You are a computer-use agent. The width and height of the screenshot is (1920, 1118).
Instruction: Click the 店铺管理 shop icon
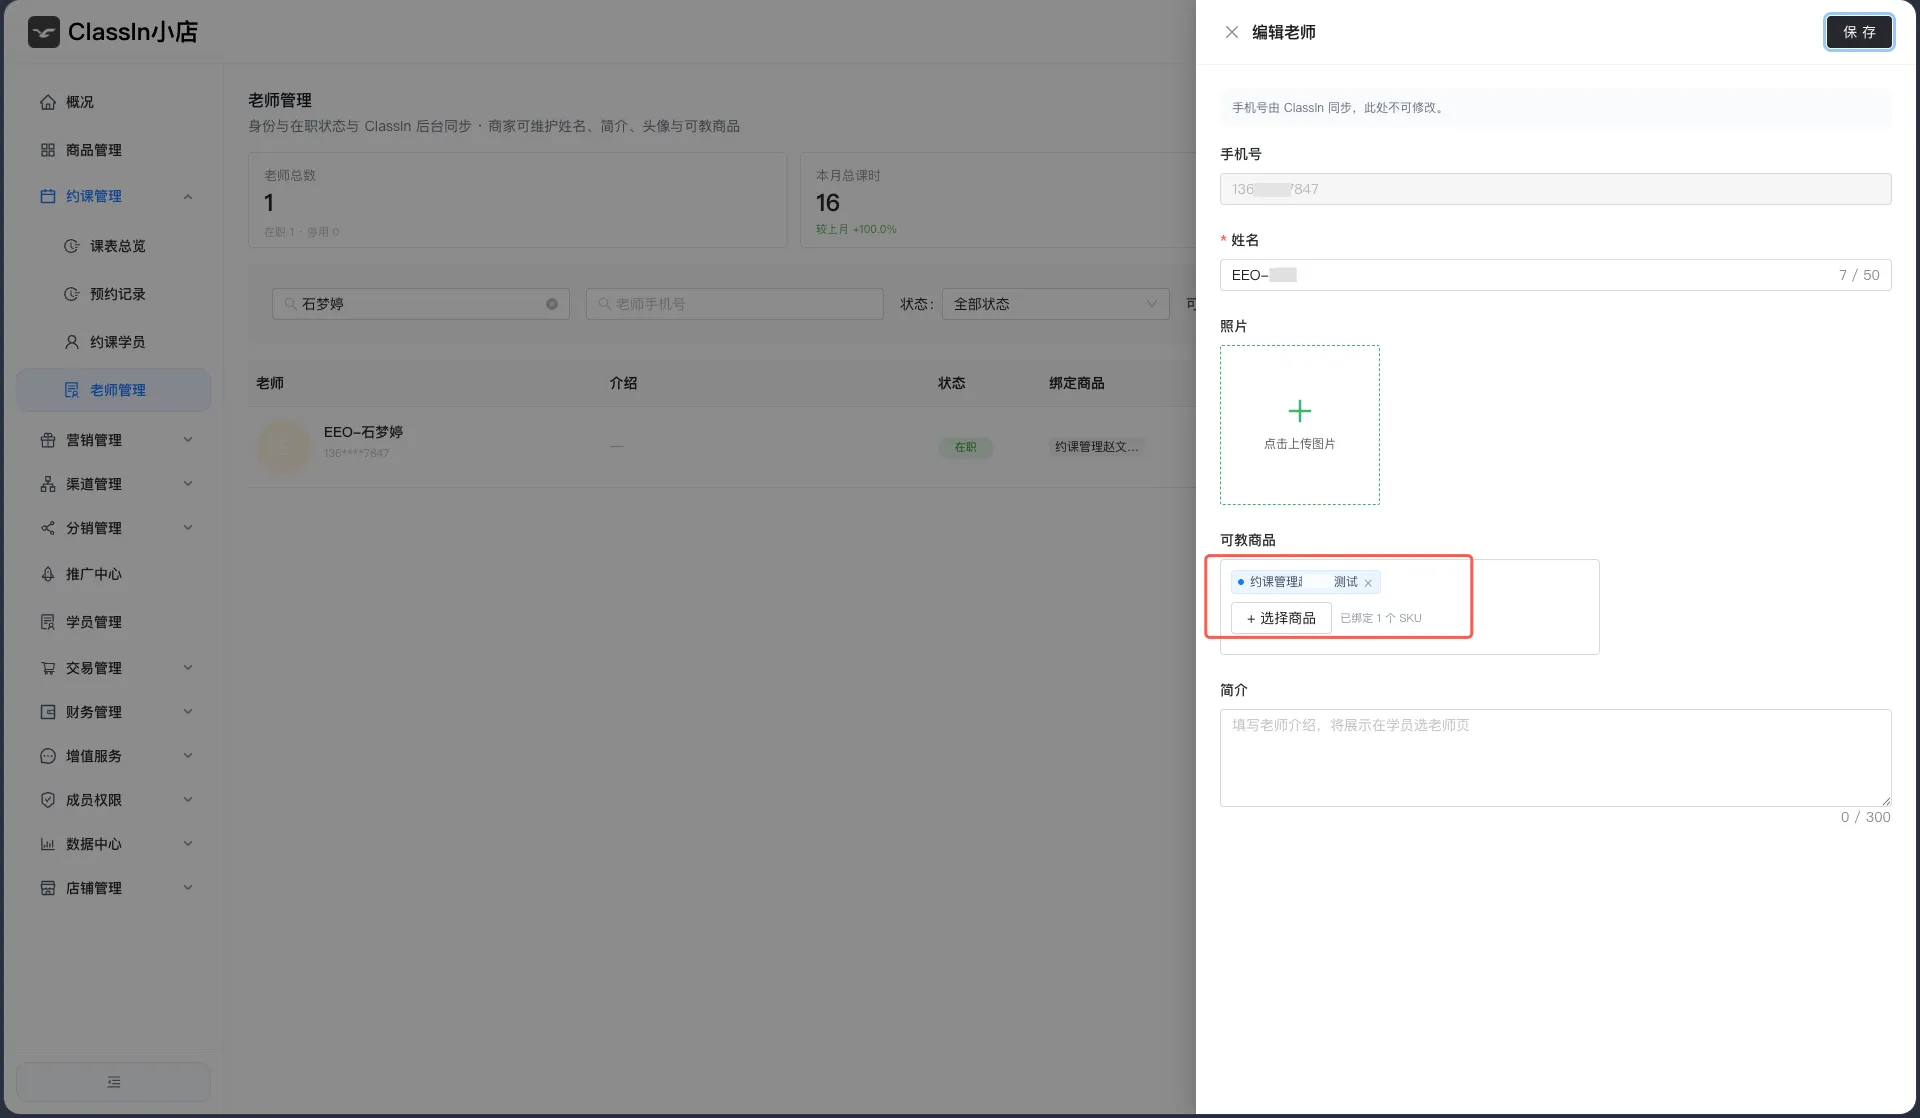[x=48, y=888]
